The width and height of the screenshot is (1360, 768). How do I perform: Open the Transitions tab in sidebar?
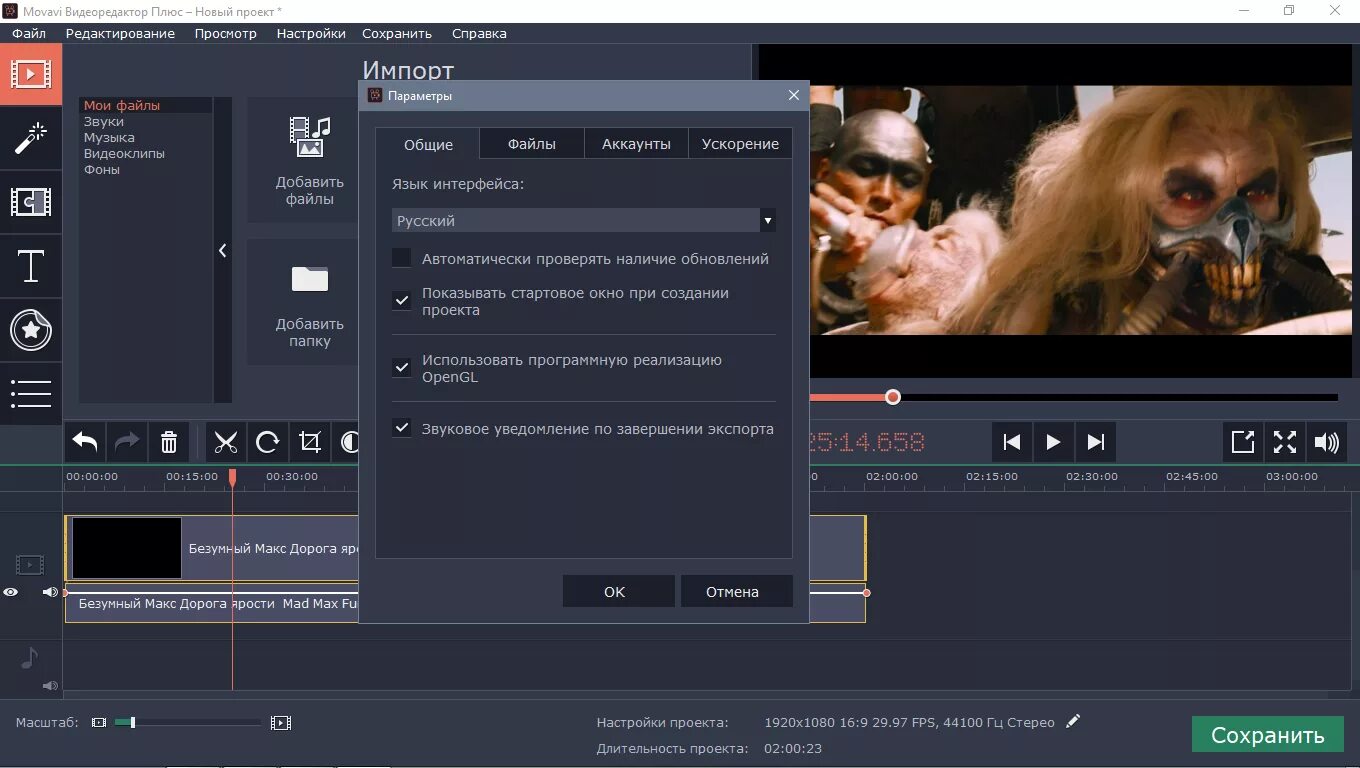(31, 202)
